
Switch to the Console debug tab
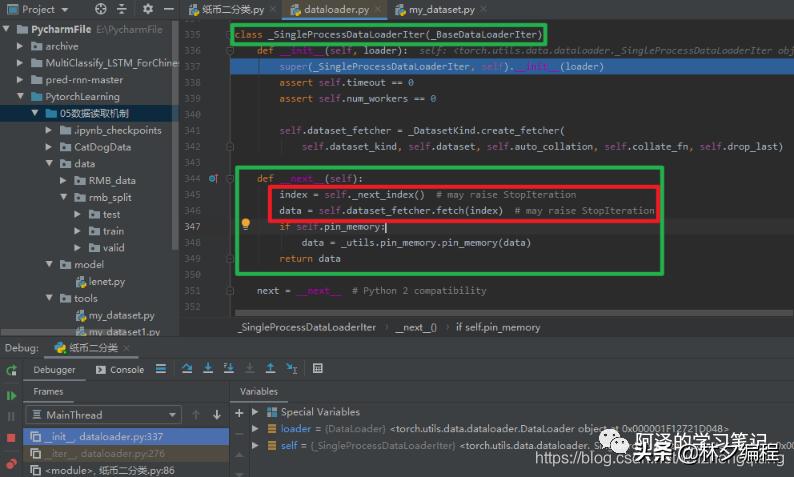pyautogui.click(x=120, y=369)
